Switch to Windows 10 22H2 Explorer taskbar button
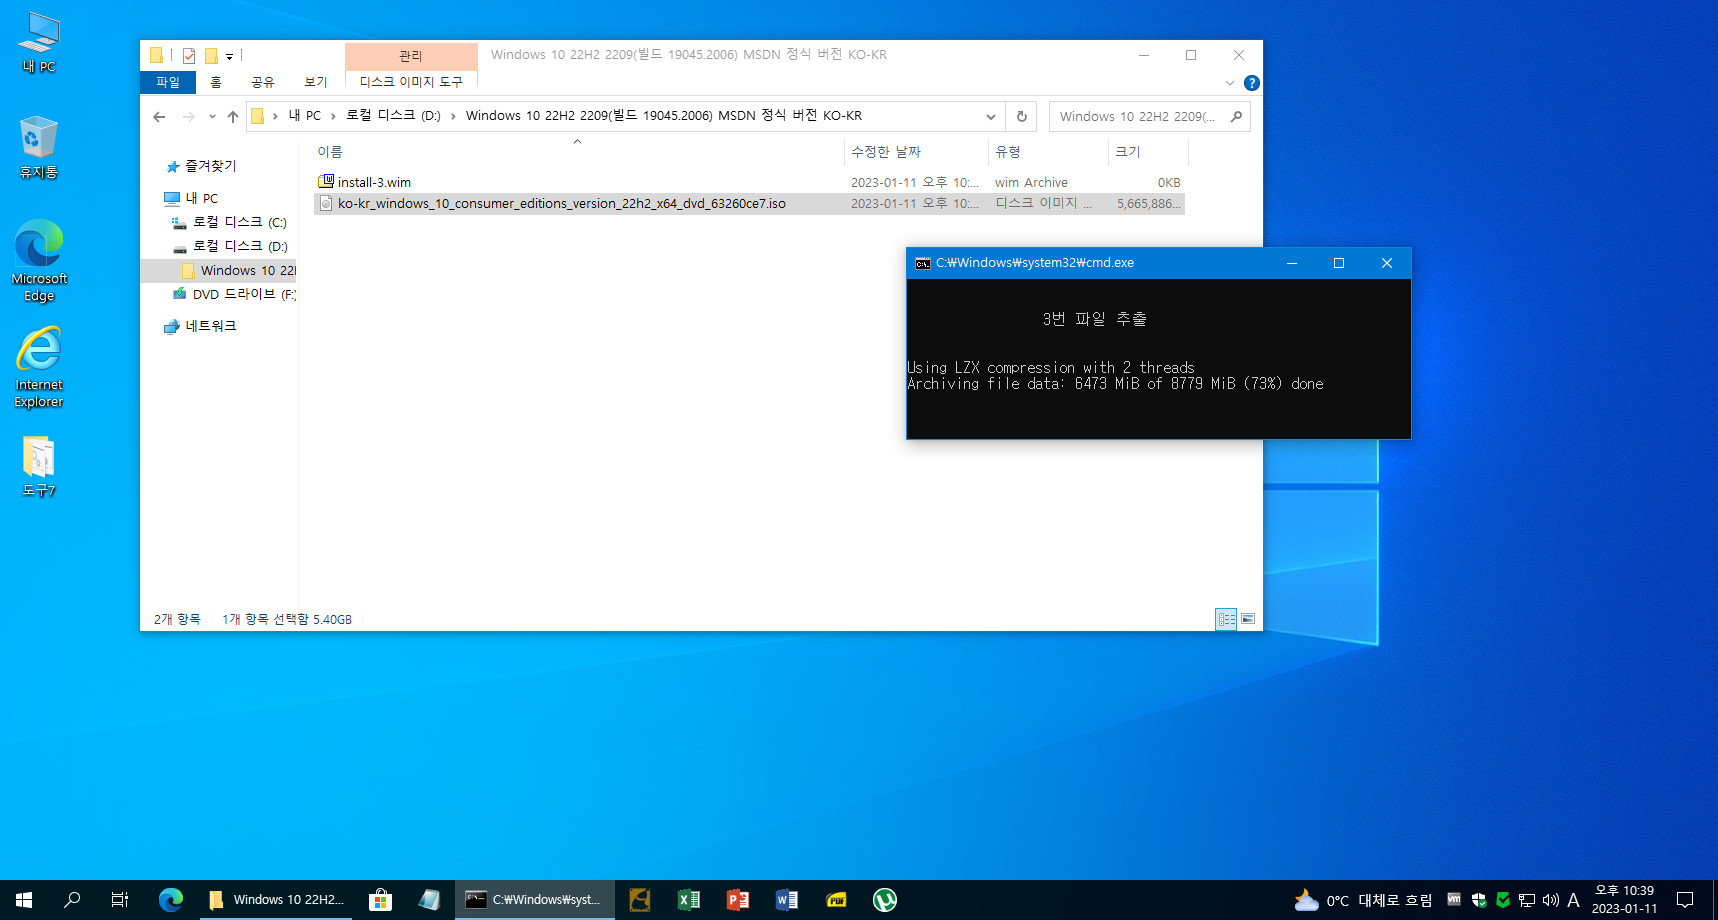This screenshot has height=920, width=1718. (x=276, y=900)
